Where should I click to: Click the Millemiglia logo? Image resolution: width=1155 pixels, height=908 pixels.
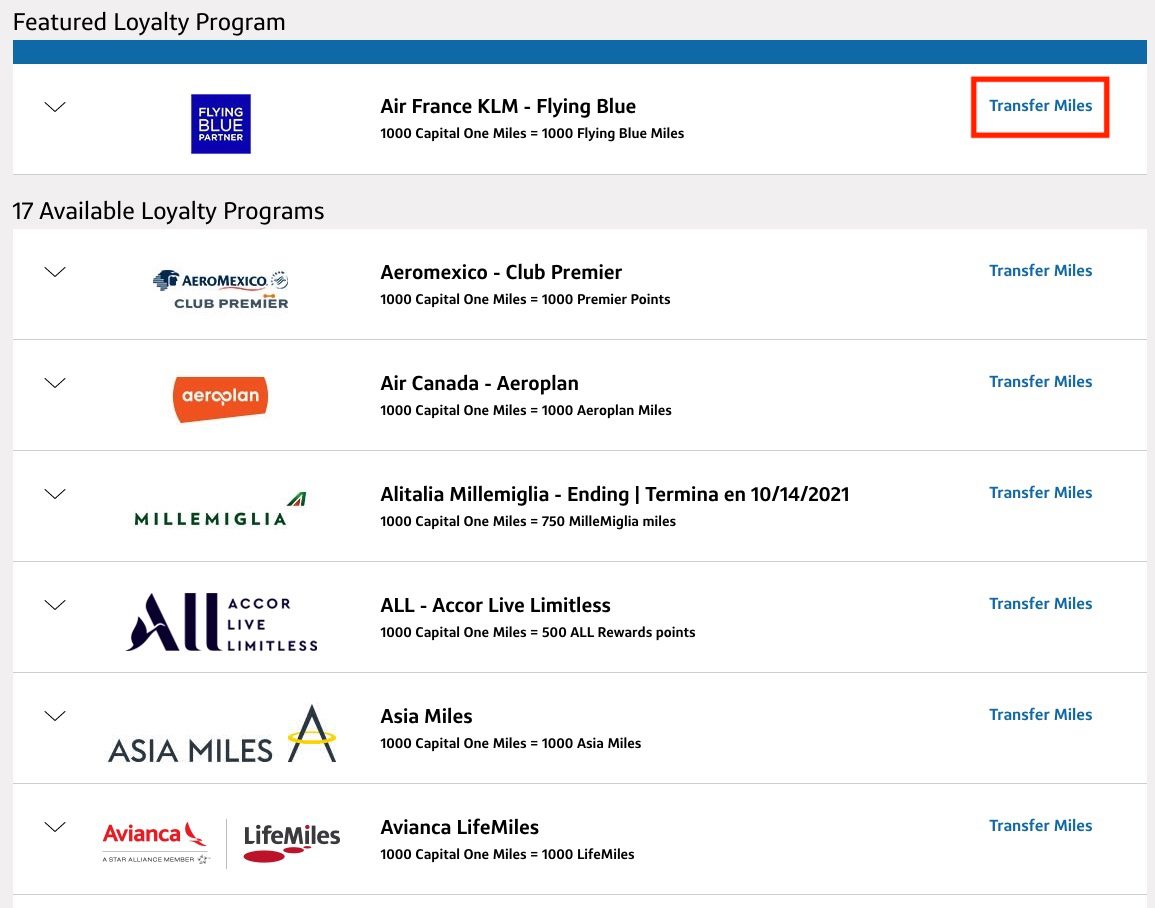click(220, 510)
